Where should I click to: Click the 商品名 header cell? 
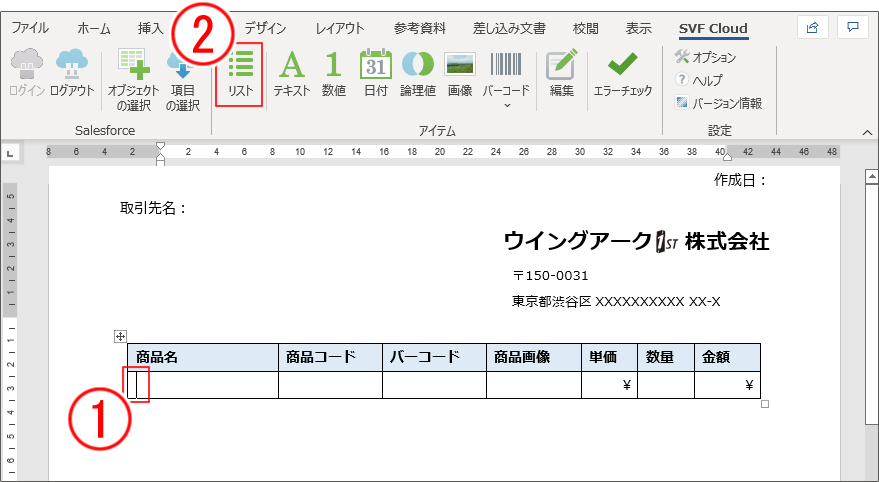[203, 357]
